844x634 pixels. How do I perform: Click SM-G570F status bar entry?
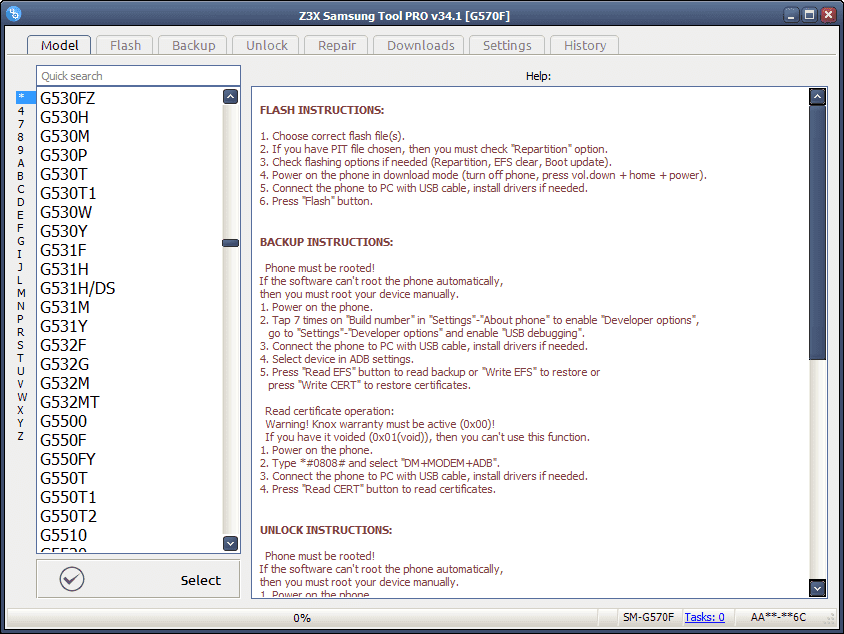pyautogui.click(x=648, y=617)
